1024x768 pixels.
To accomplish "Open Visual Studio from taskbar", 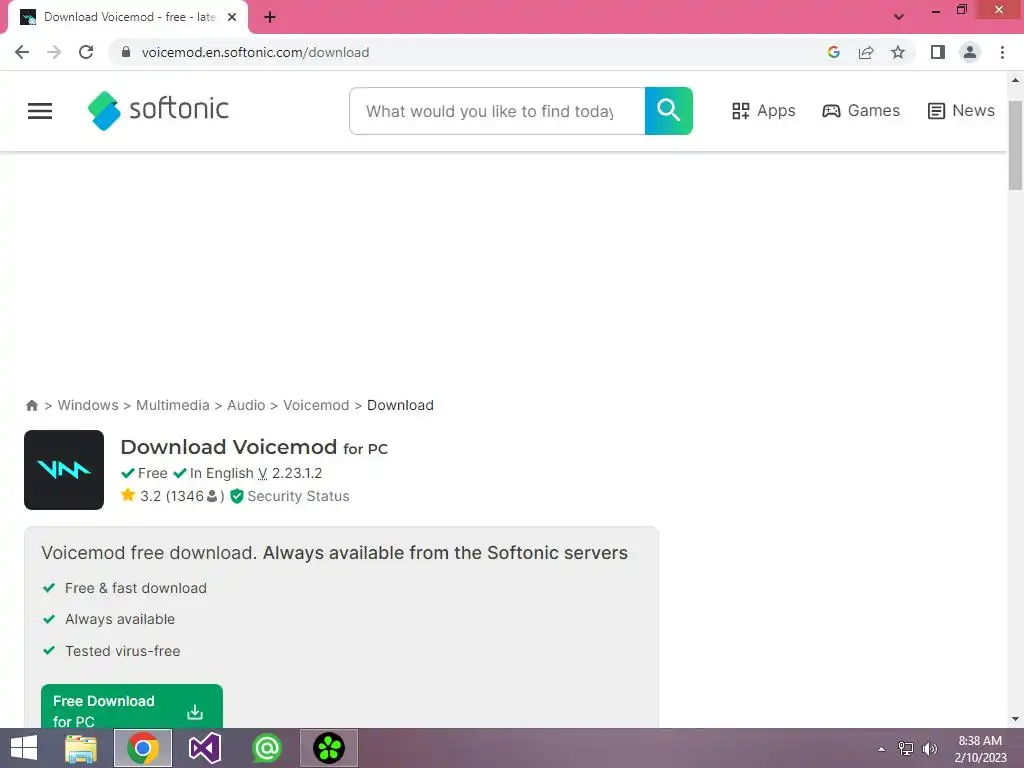I will click(204, 748).
